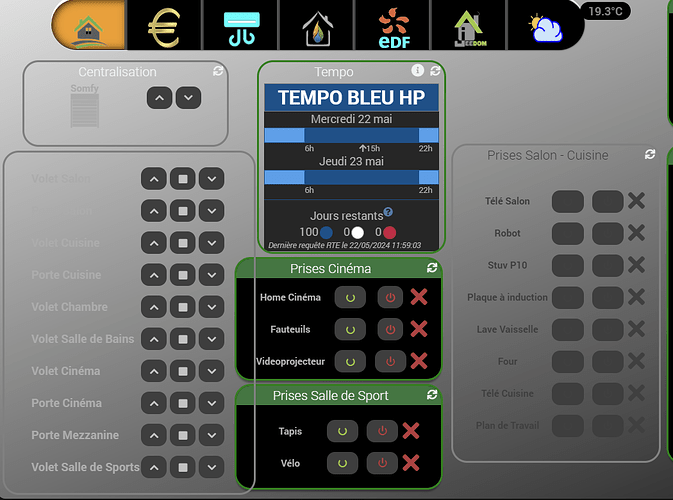Click X beside Lave Vaisselle
The height and width of the screenshot is (500, 673).
(637, 329)
